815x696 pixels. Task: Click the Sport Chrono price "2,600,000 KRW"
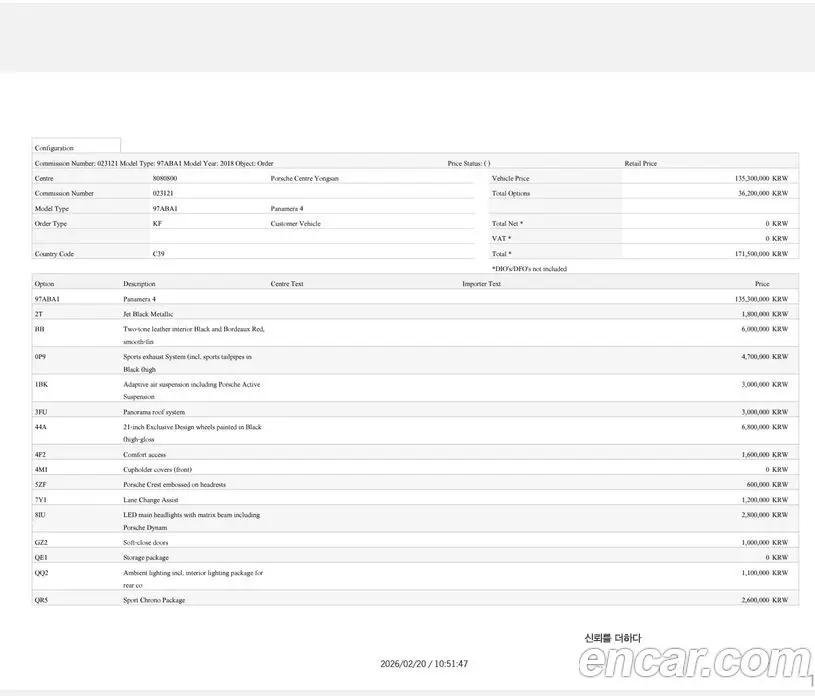(765, 600)
